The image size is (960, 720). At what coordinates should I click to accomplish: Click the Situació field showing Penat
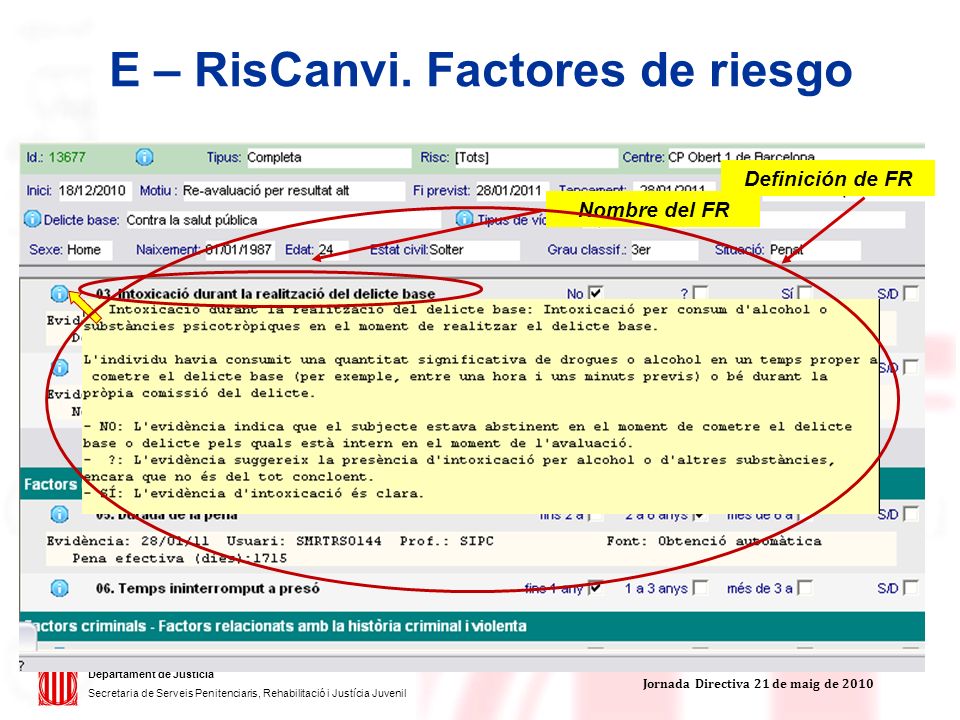(x=815, y=250)
